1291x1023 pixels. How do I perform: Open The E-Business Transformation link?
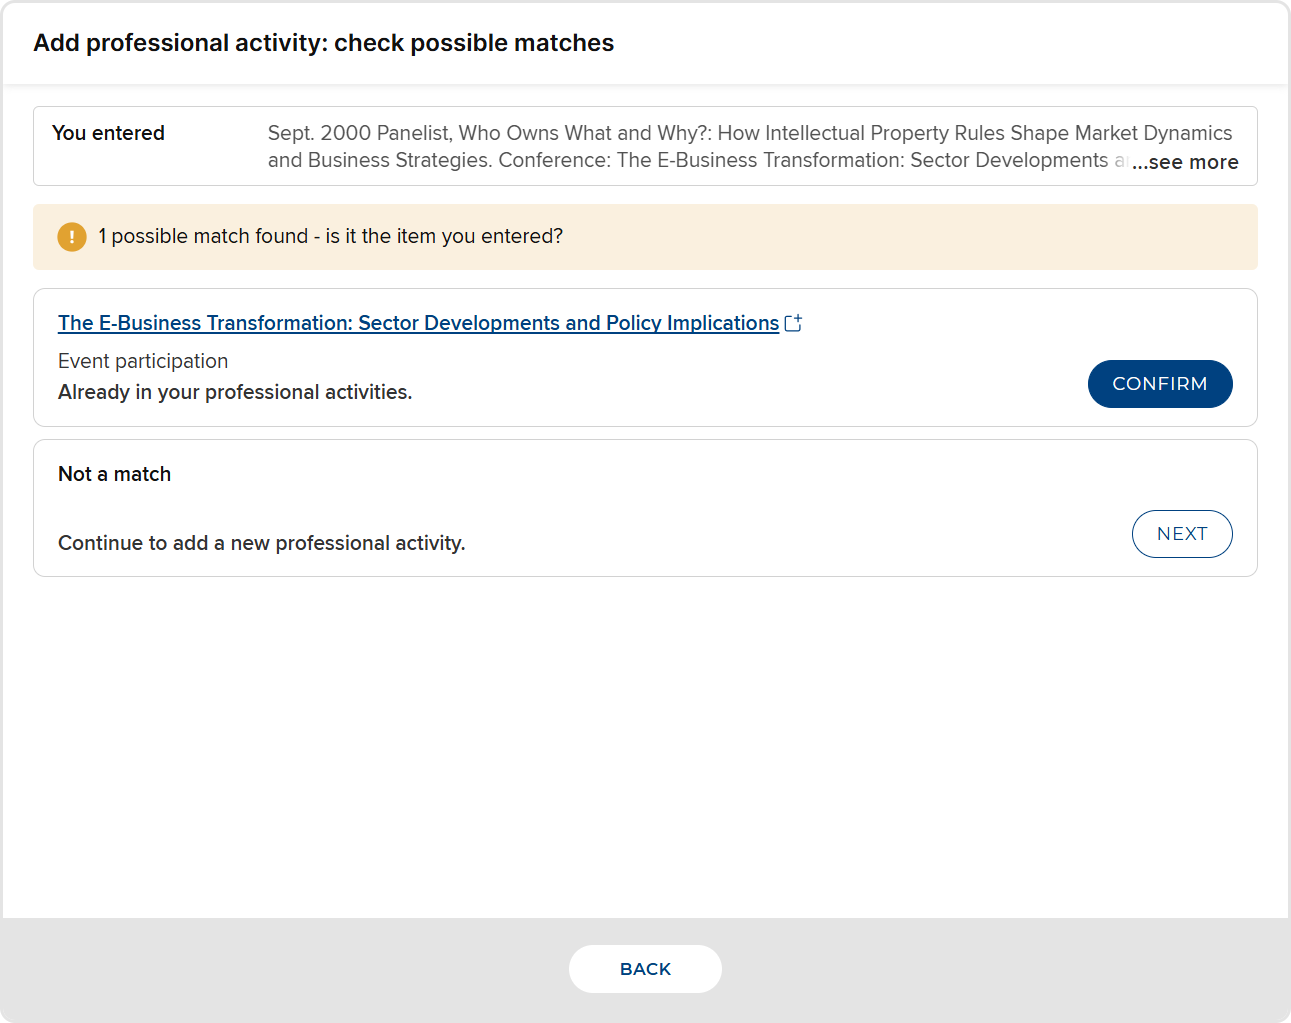(x=418, y=323)
